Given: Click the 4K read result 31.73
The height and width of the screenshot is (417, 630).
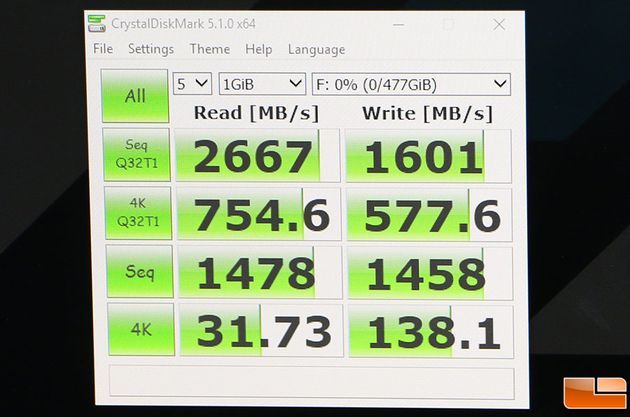Looking at the screenshot, I should [262, 331].
